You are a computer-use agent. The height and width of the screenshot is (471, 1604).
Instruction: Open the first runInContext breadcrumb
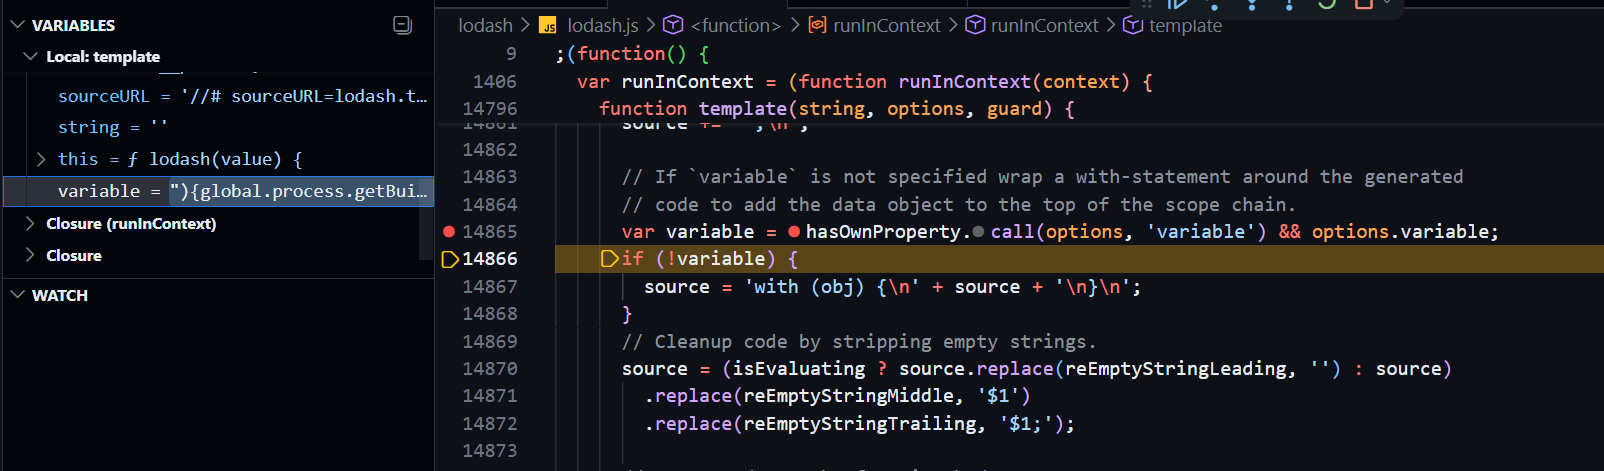886,25
